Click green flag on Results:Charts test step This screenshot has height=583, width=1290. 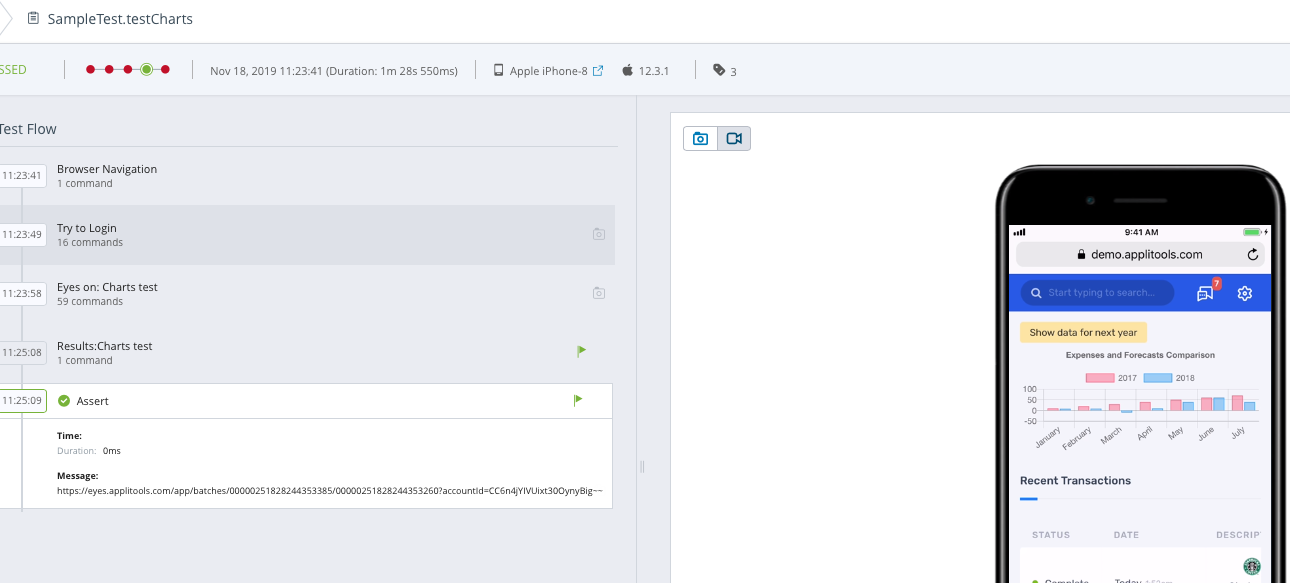(x=581, y=351)
